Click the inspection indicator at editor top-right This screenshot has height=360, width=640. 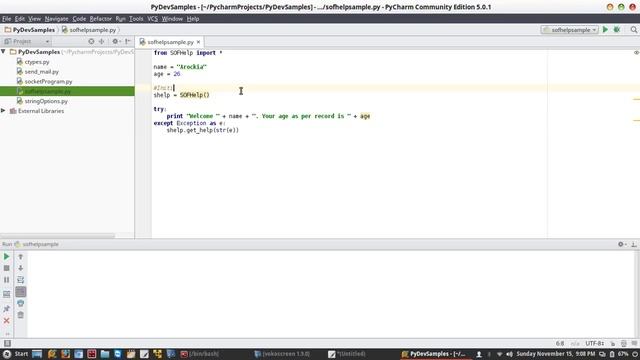click(636, 53)
